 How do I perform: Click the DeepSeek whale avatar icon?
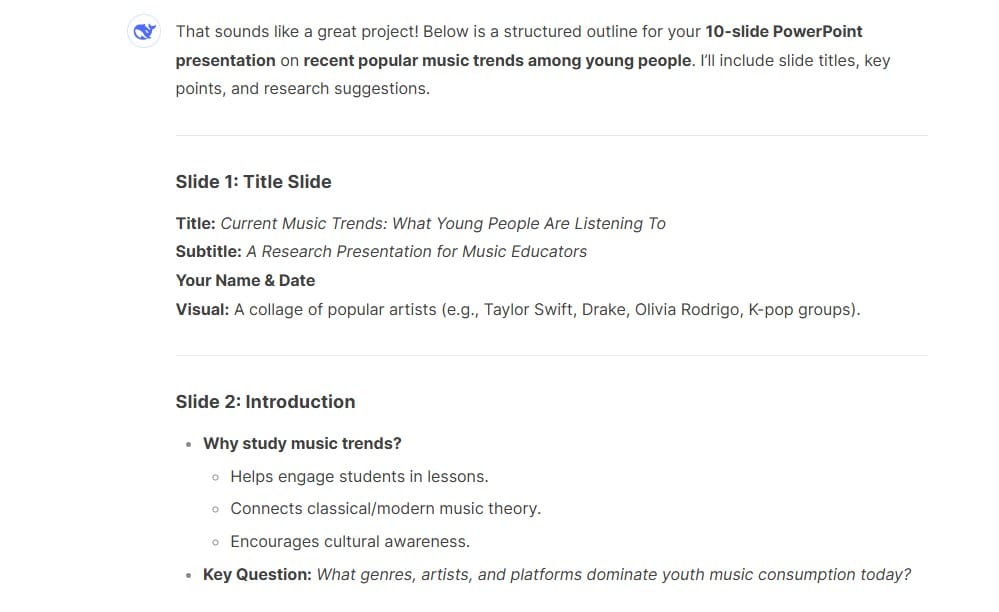pyautogui.click(x=144, y=31)
